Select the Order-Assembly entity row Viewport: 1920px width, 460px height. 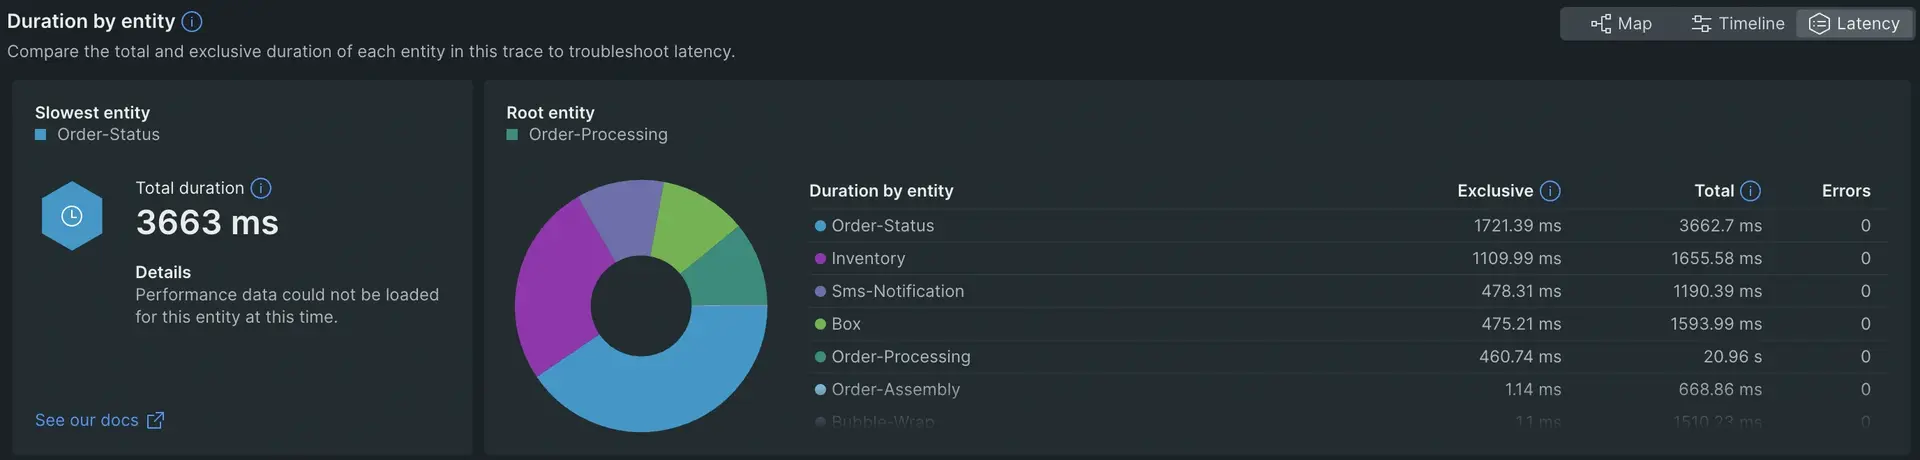(x=895, y=390)
